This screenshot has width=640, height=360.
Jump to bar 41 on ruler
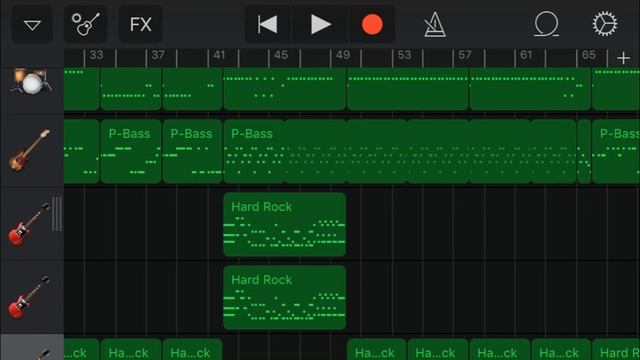[x=219, y=55]
